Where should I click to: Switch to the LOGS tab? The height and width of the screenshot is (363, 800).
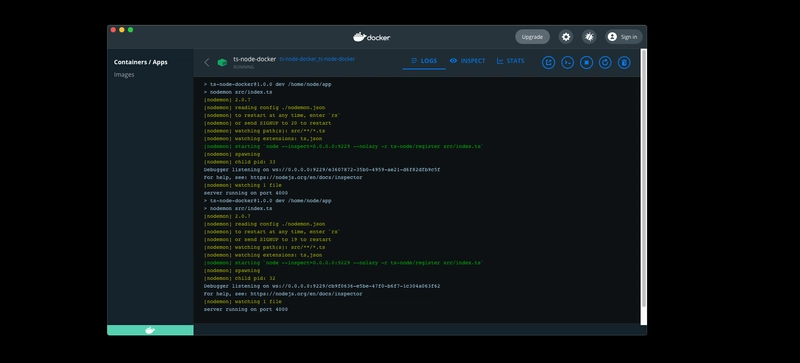click(x=424, y=61)
